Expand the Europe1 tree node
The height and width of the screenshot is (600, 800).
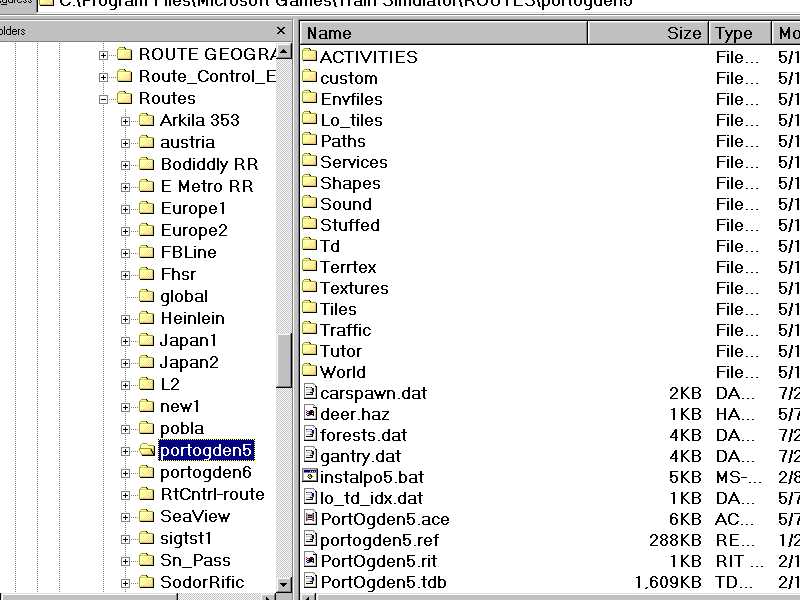(x=125, y=209)
